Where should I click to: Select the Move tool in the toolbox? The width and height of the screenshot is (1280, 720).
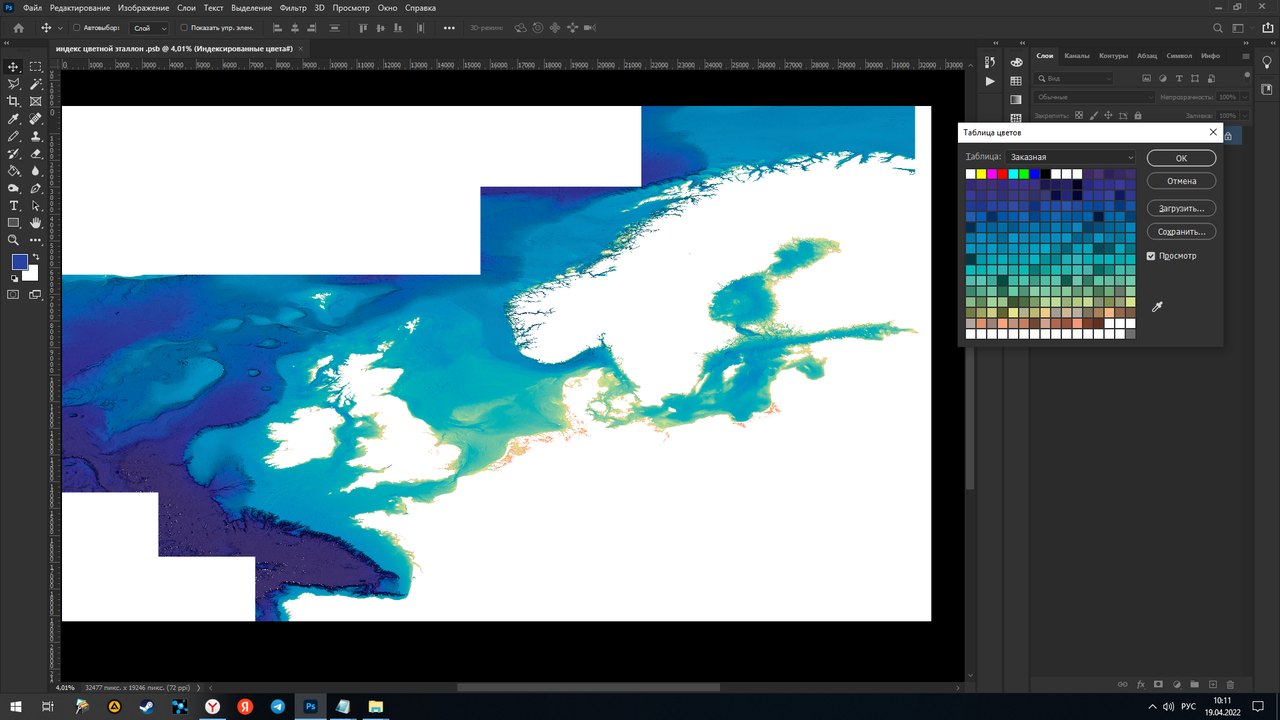14,67
